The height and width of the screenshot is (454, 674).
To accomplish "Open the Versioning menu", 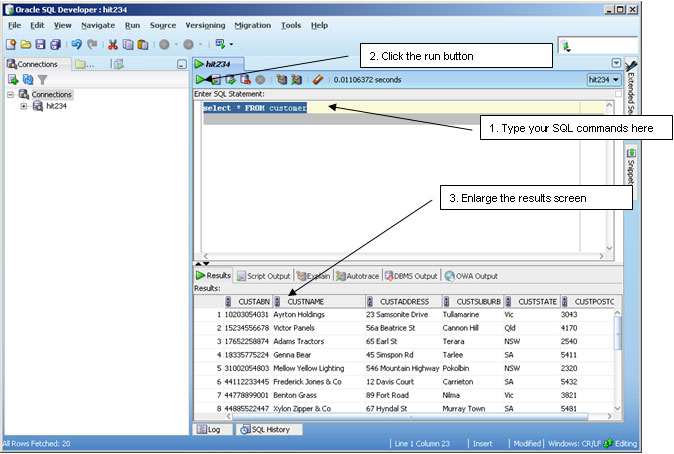I will tap(205, 25).
